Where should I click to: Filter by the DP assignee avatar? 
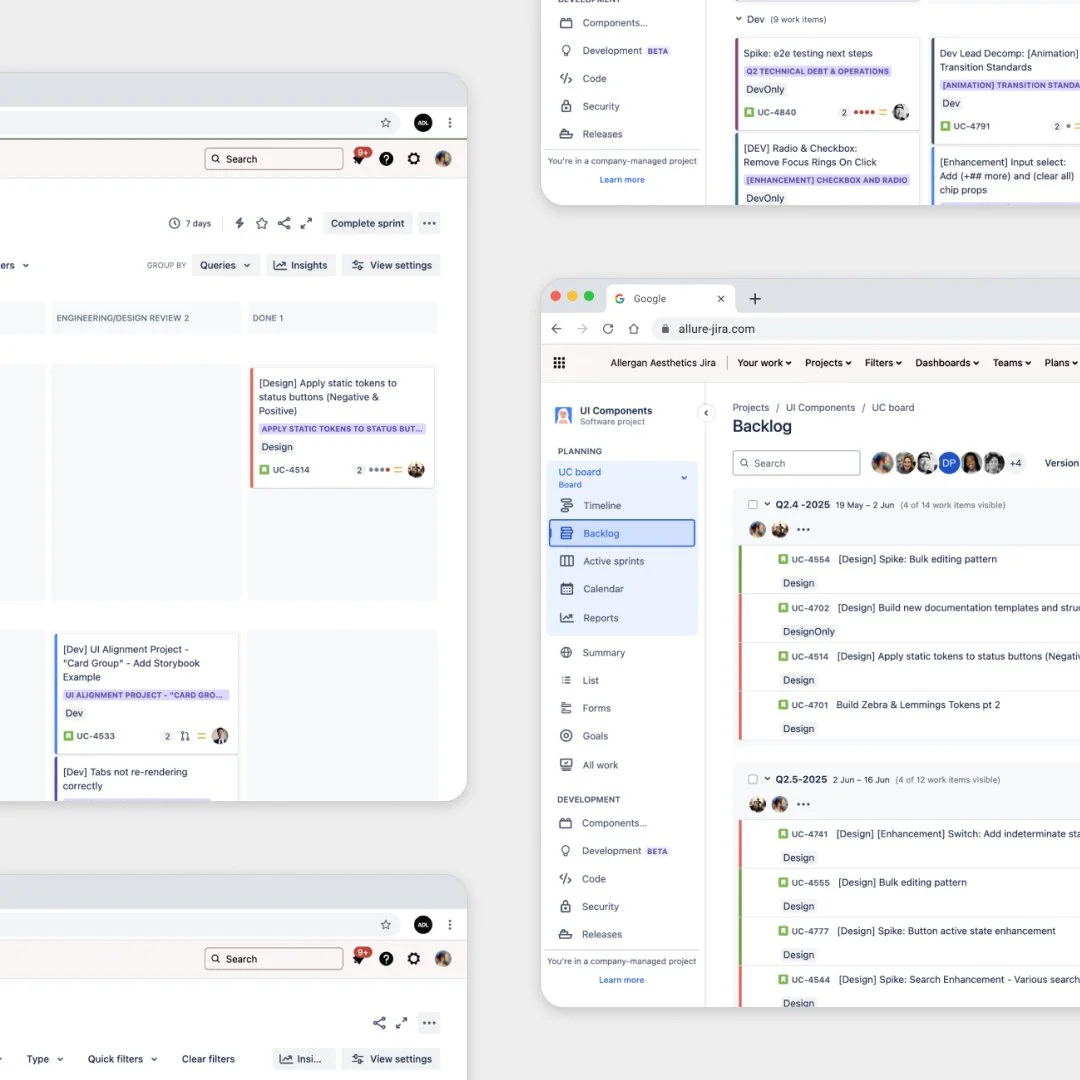click(948, 463)
